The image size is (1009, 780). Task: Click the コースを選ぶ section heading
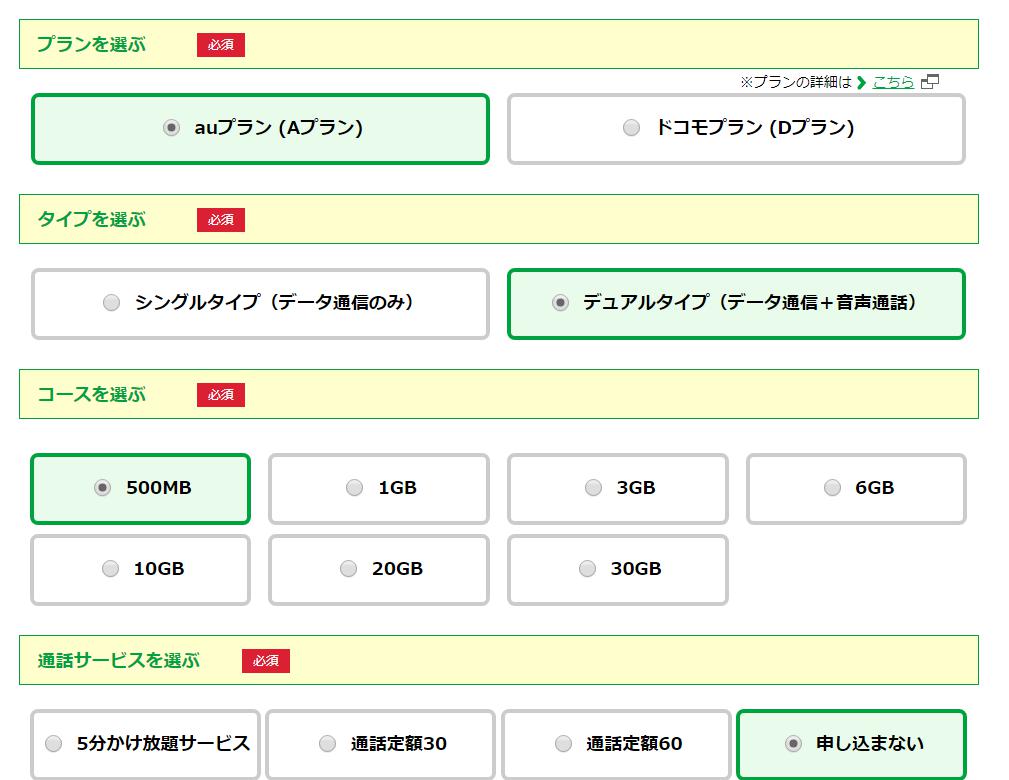91,395
